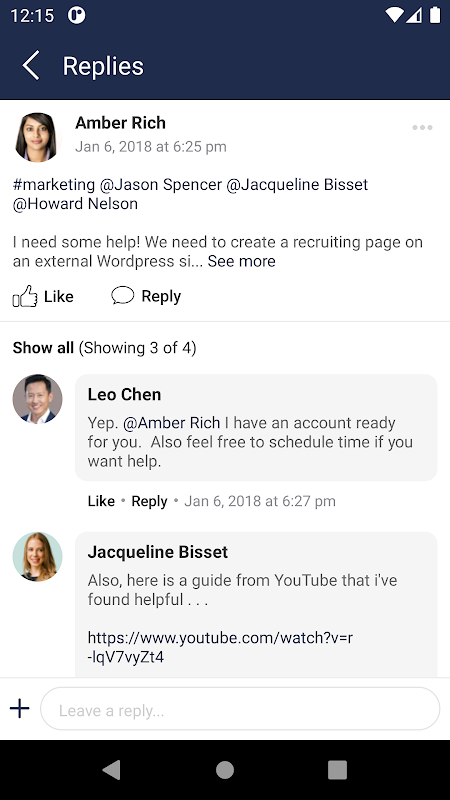Open the @Howard Nelson mention
The height and width of the screenshot is (800, 450).
pos(76,204)
